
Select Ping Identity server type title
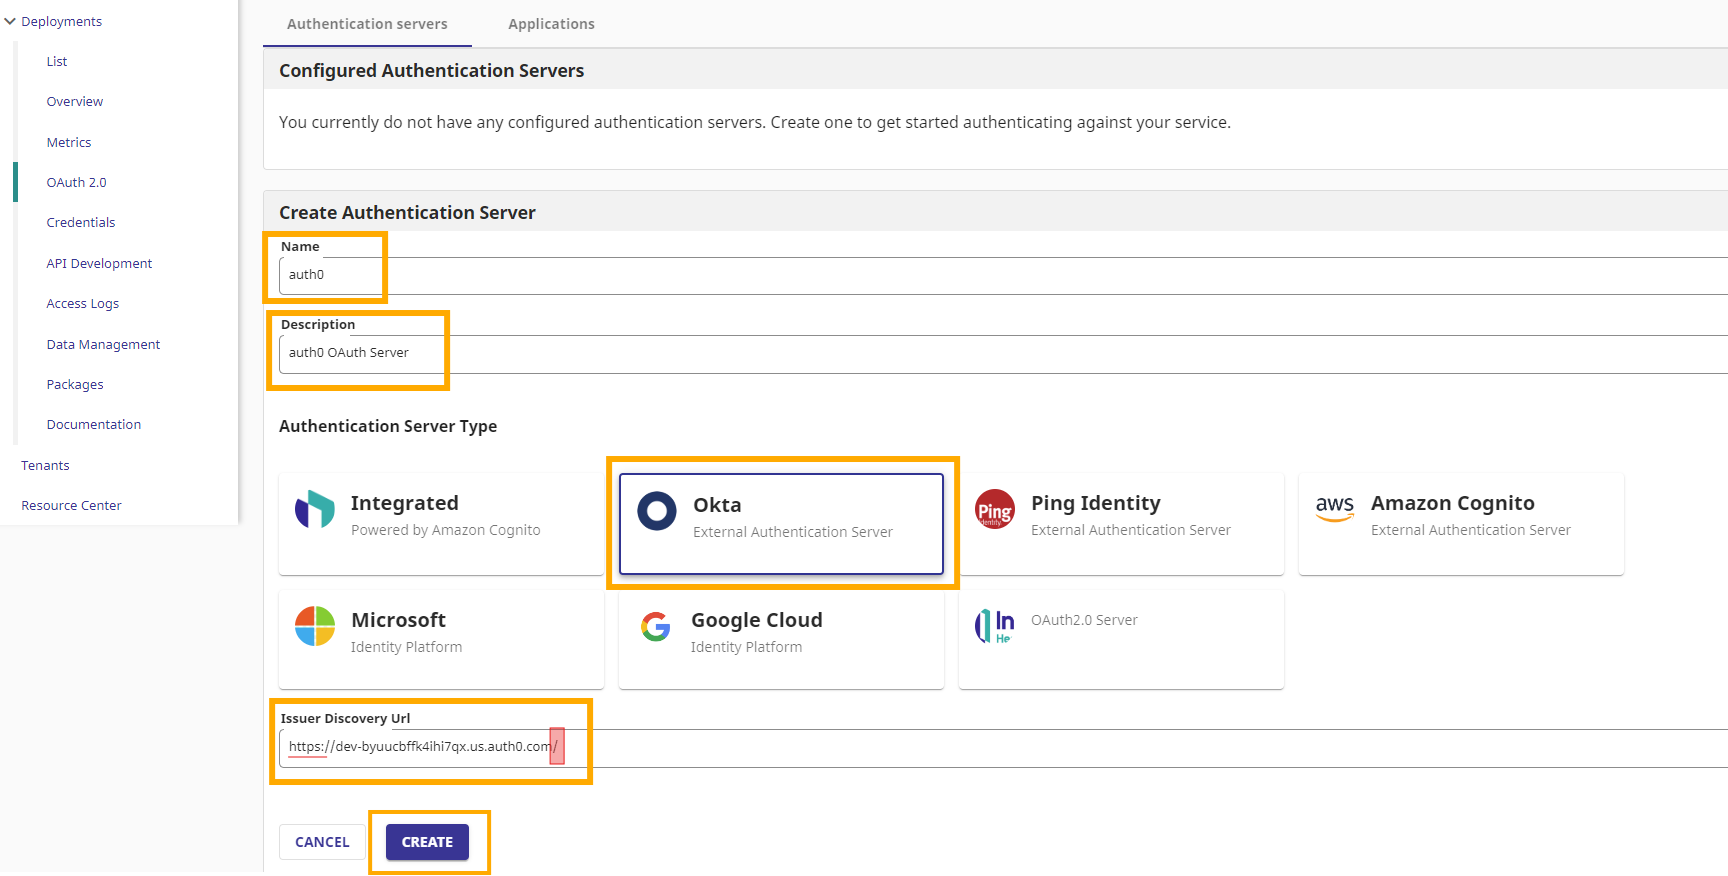point(1096,503)
